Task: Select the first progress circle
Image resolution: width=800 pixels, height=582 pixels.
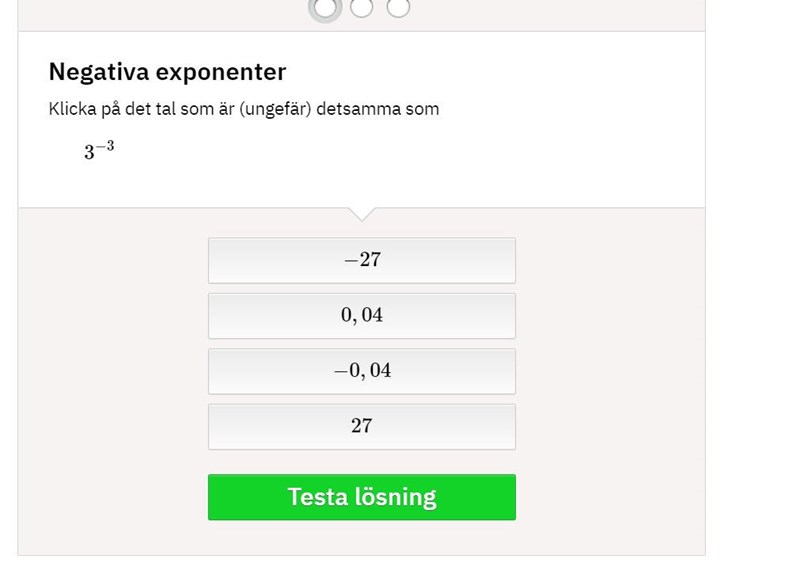Action: [x=326, y=7]
